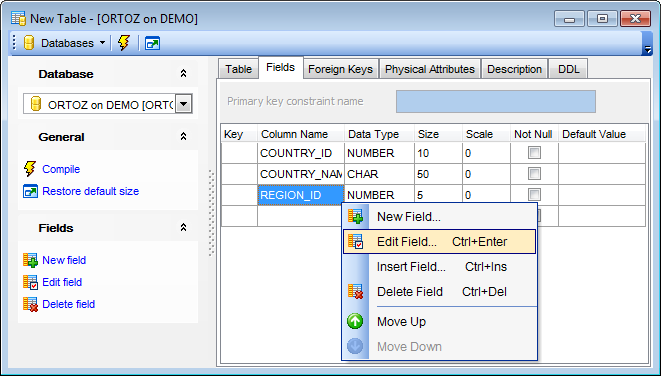Toggle Not Null for COUNTRY_ID
This screenshot has height=376, width=661.
click(x=534, y=153)
